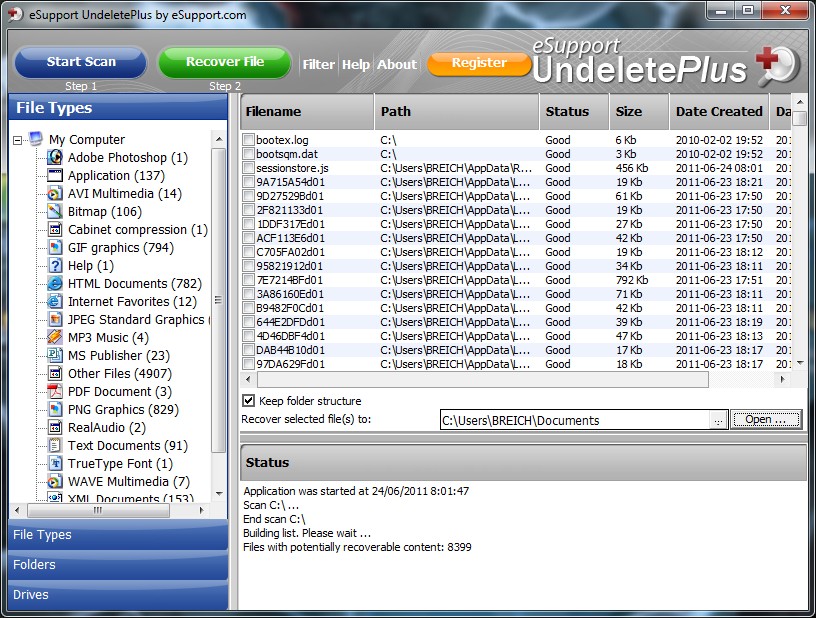
Task: Sort by the Path column header
Action: (456, 111)
